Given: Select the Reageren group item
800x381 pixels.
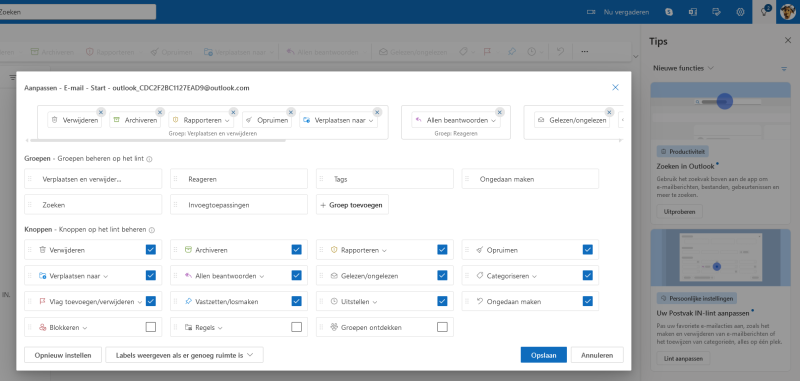Looking at the screenshot, I should point(239,179).
